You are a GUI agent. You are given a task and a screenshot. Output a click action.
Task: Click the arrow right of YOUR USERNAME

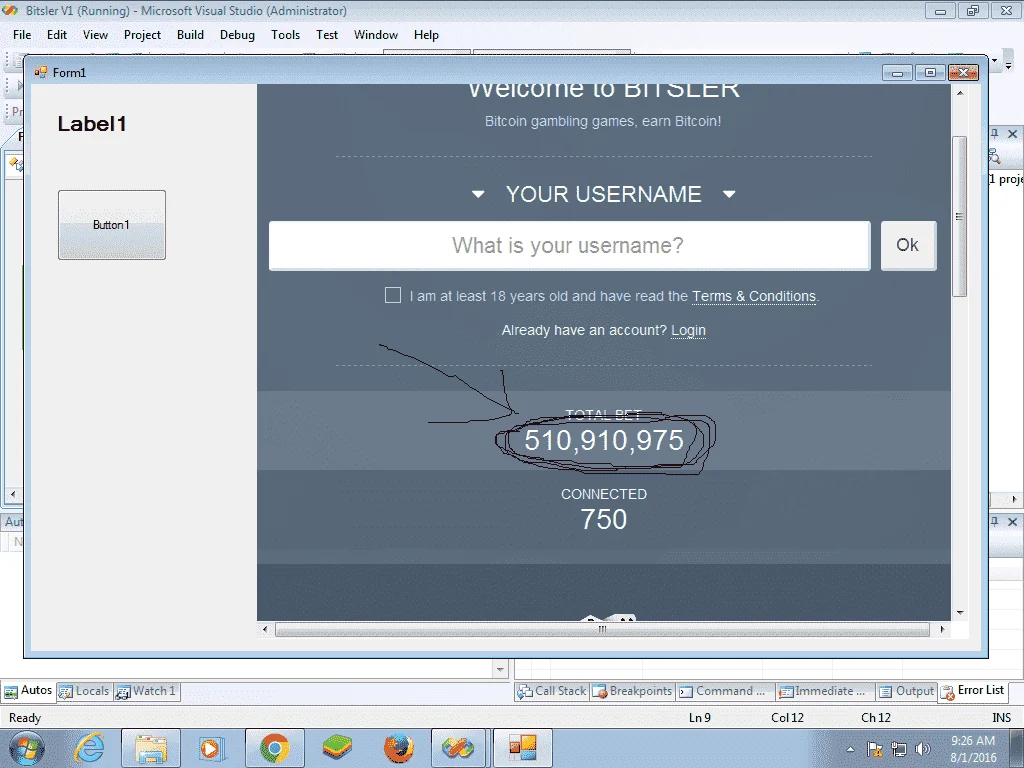point(729,194)
